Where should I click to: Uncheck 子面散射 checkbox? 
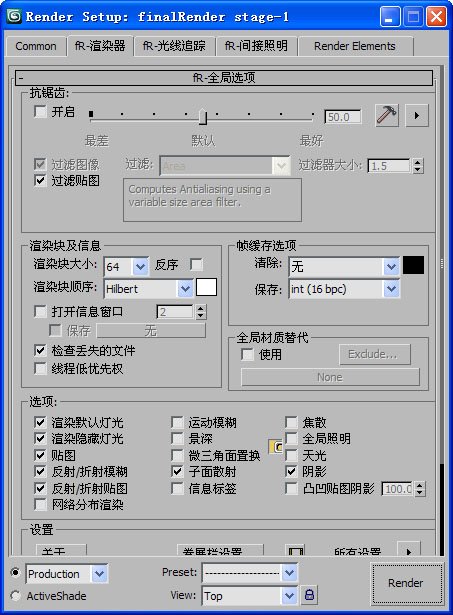pyautogui.click(x=177, y=471)
